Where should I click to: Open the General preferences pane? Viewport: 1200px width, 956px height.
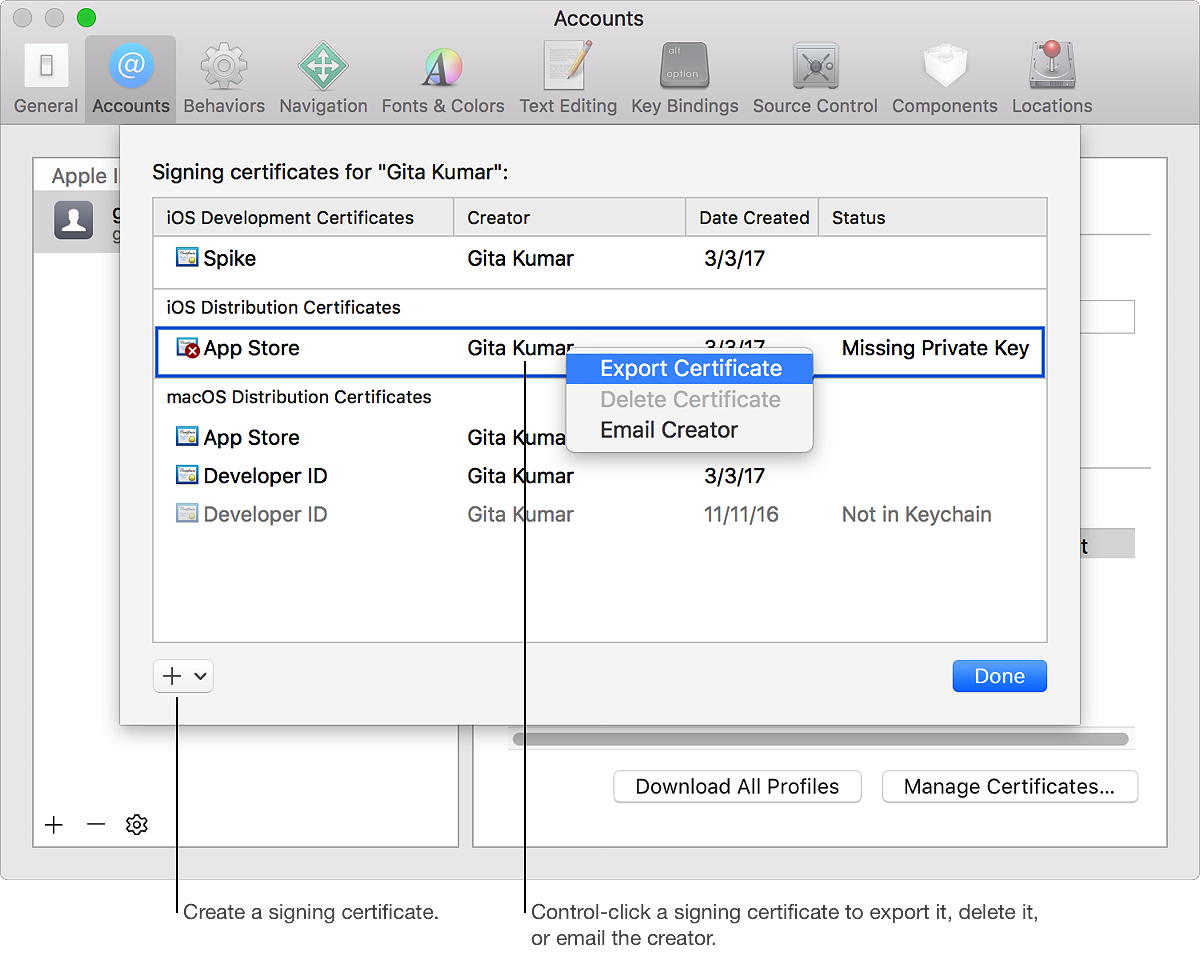pos(46,78)
